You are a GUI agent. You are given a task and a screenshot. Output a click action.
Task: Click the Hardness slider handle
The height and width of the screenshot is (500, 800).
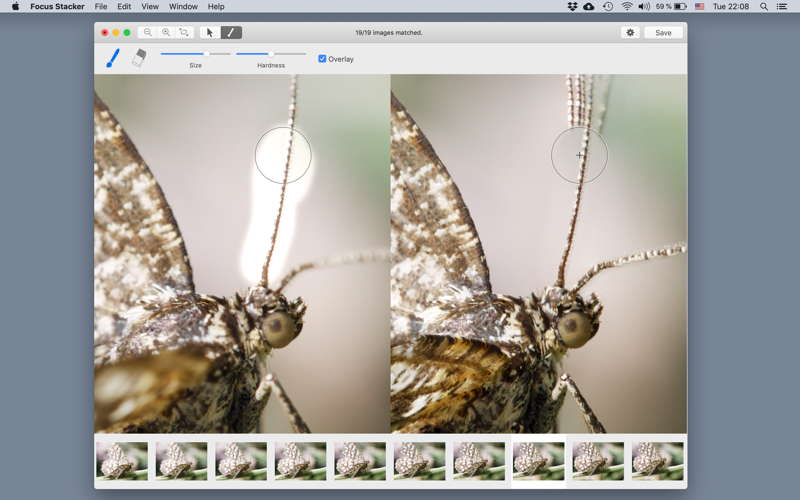pyautogui.click(x=270, y=54)
